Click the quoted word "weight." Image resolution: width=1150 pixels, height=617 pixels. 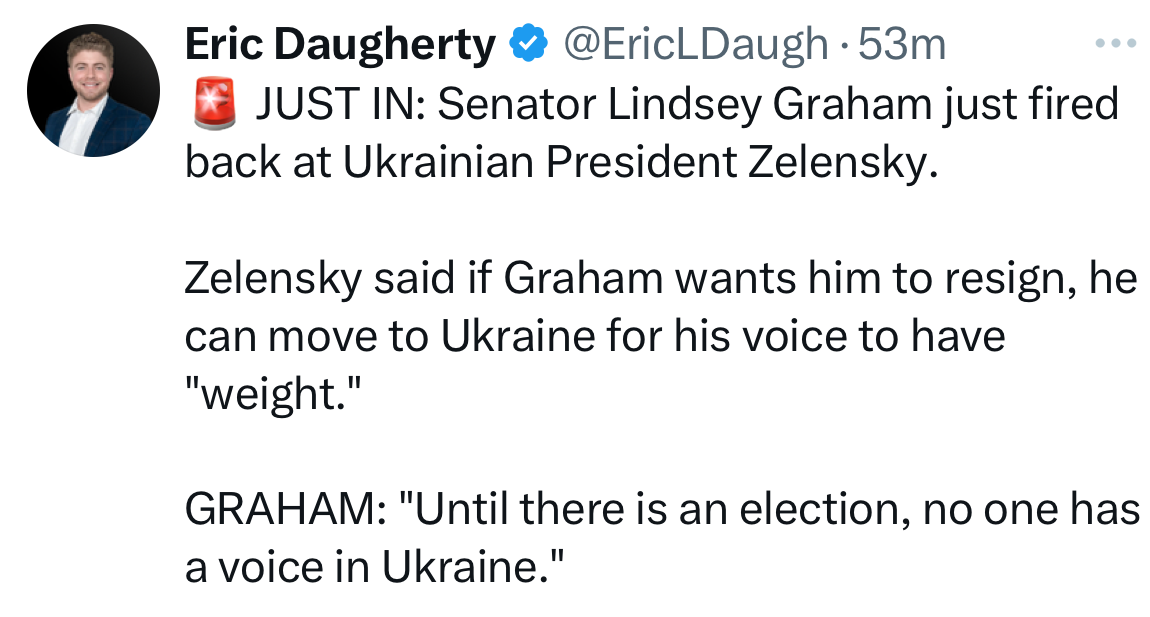pyautogui.click(x=269, y=395)
